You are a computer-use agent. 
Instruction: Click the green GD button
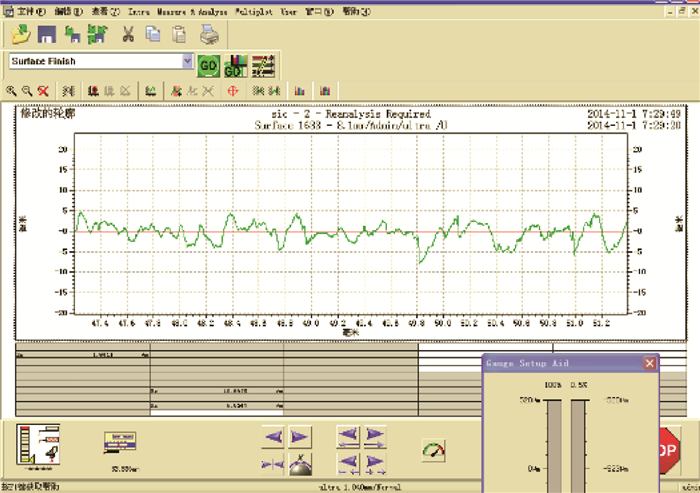coord(208,63)
